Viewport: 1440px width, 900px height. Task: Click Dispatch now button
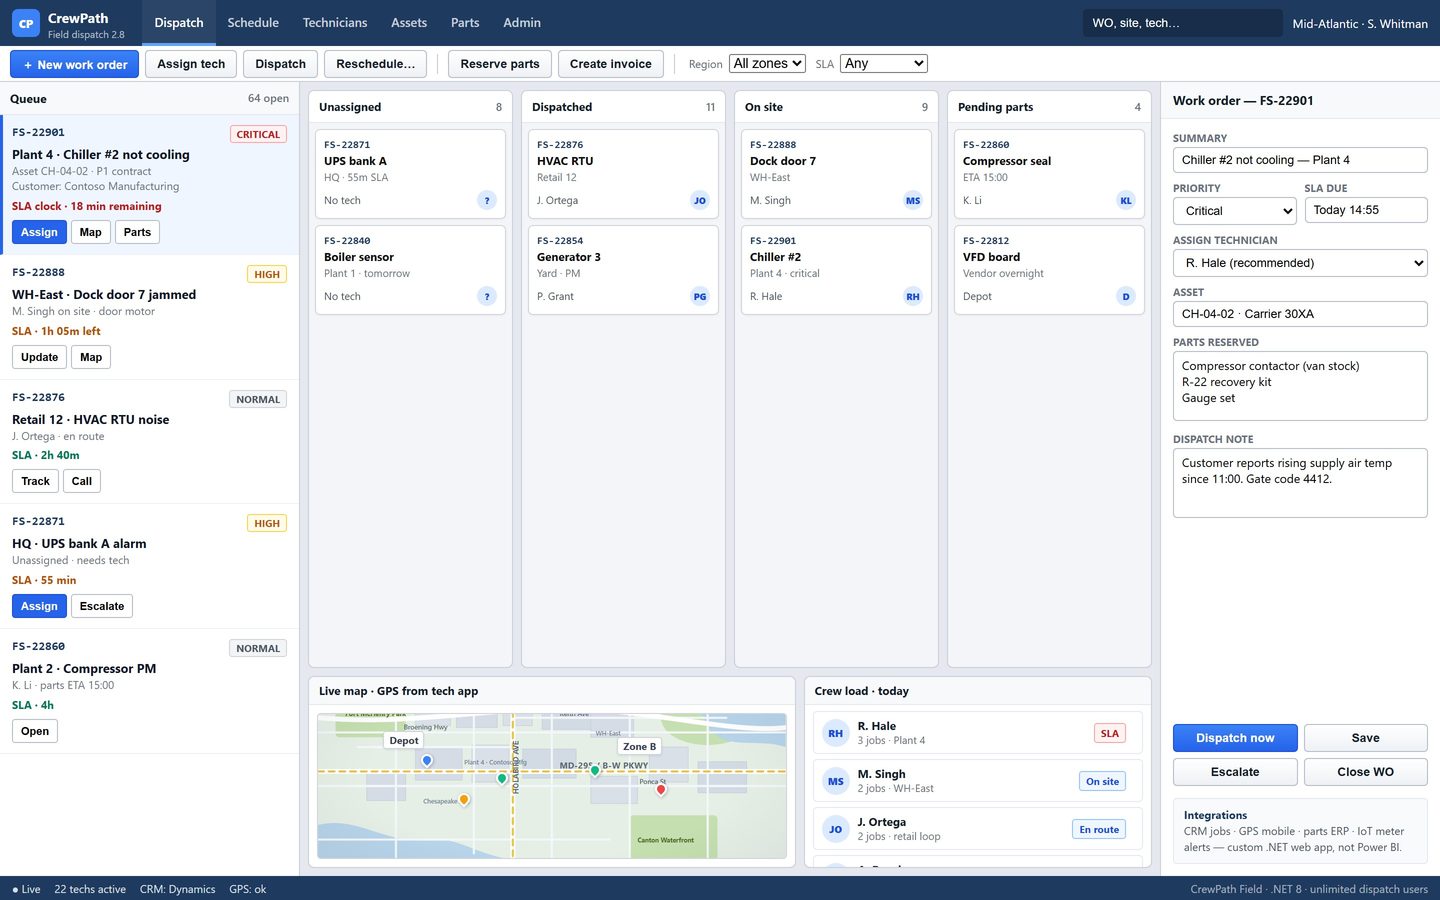(1235, 738)
